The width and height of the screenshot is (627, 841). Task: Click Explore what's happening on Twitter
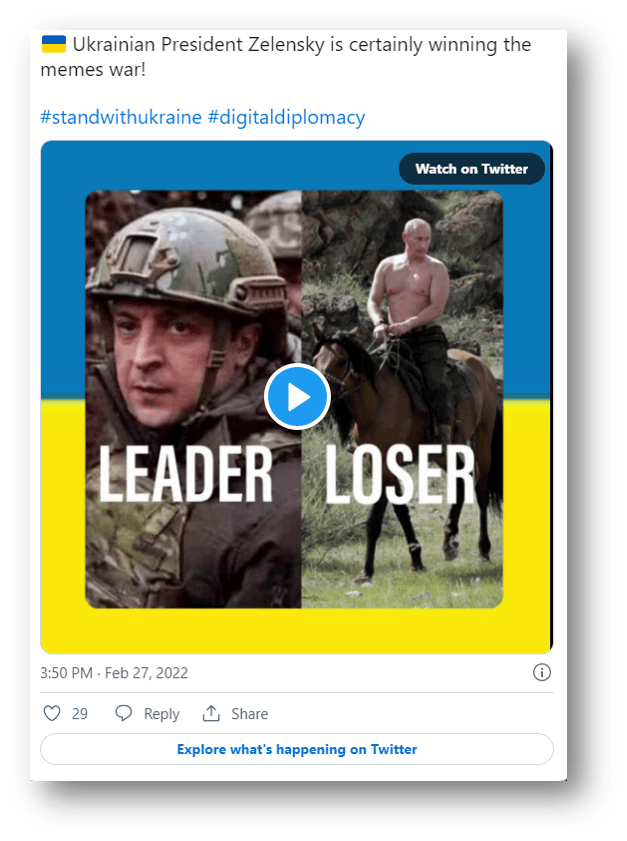(x=297, y=749)
